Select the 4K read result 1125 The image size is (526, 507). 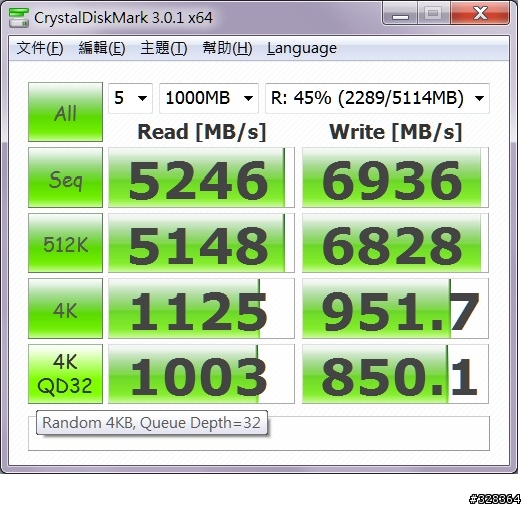coord(201,308)
